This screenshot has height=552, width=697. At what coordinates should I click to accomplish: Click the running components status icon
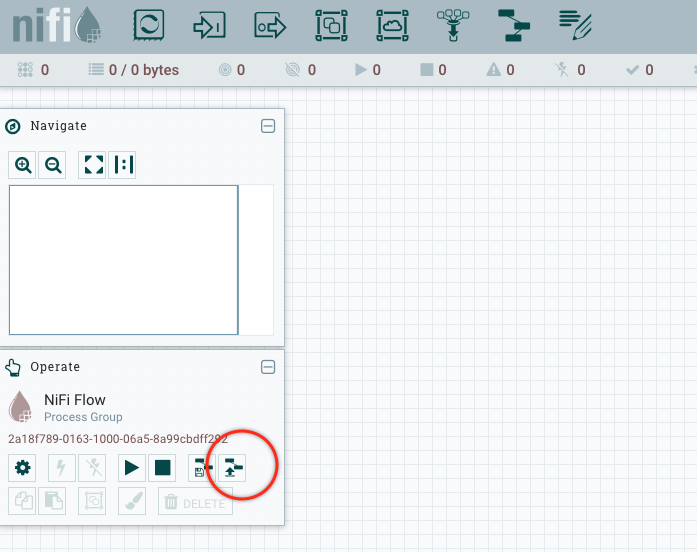(x=361, y=70)
